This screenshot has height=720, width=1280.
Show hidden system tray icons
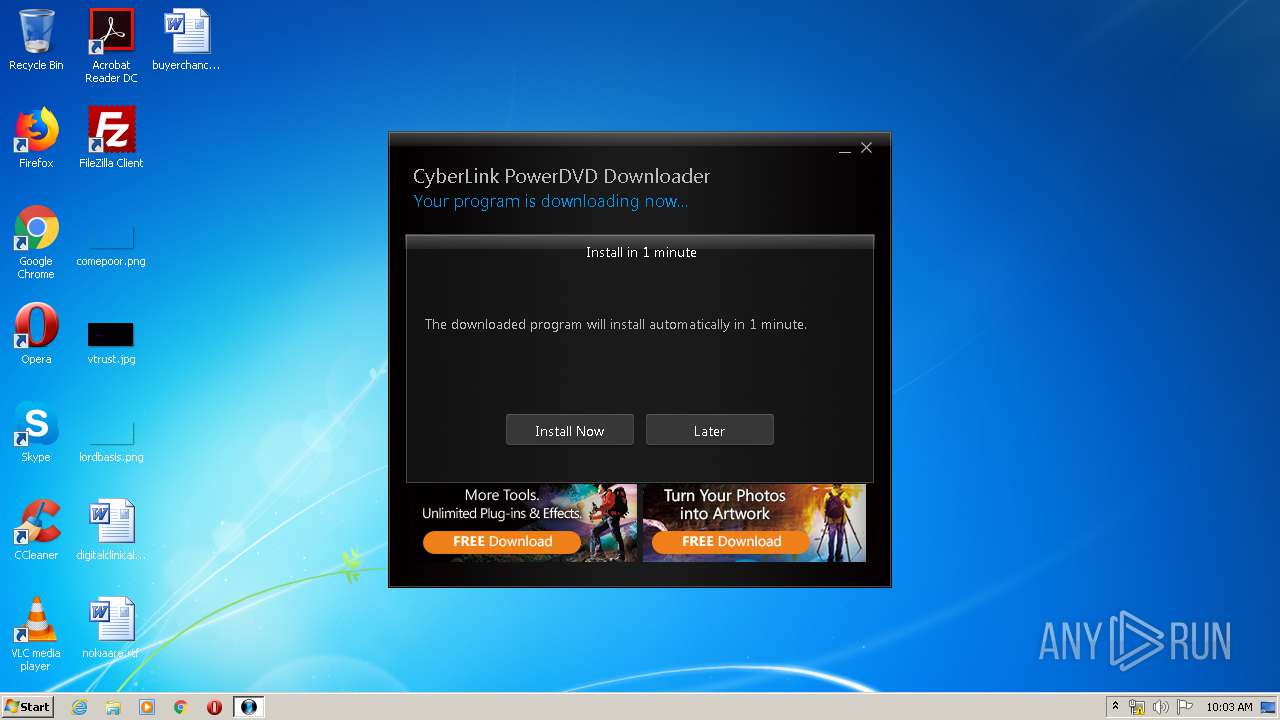(x=1115, y=707)
